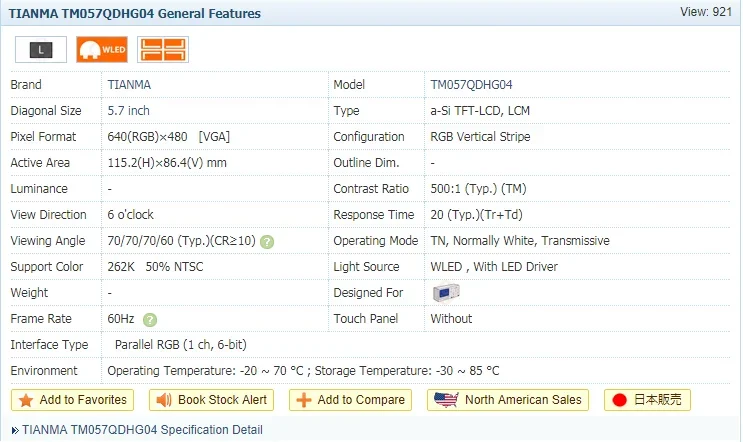Click the Support Color row label

coord(47,267)
